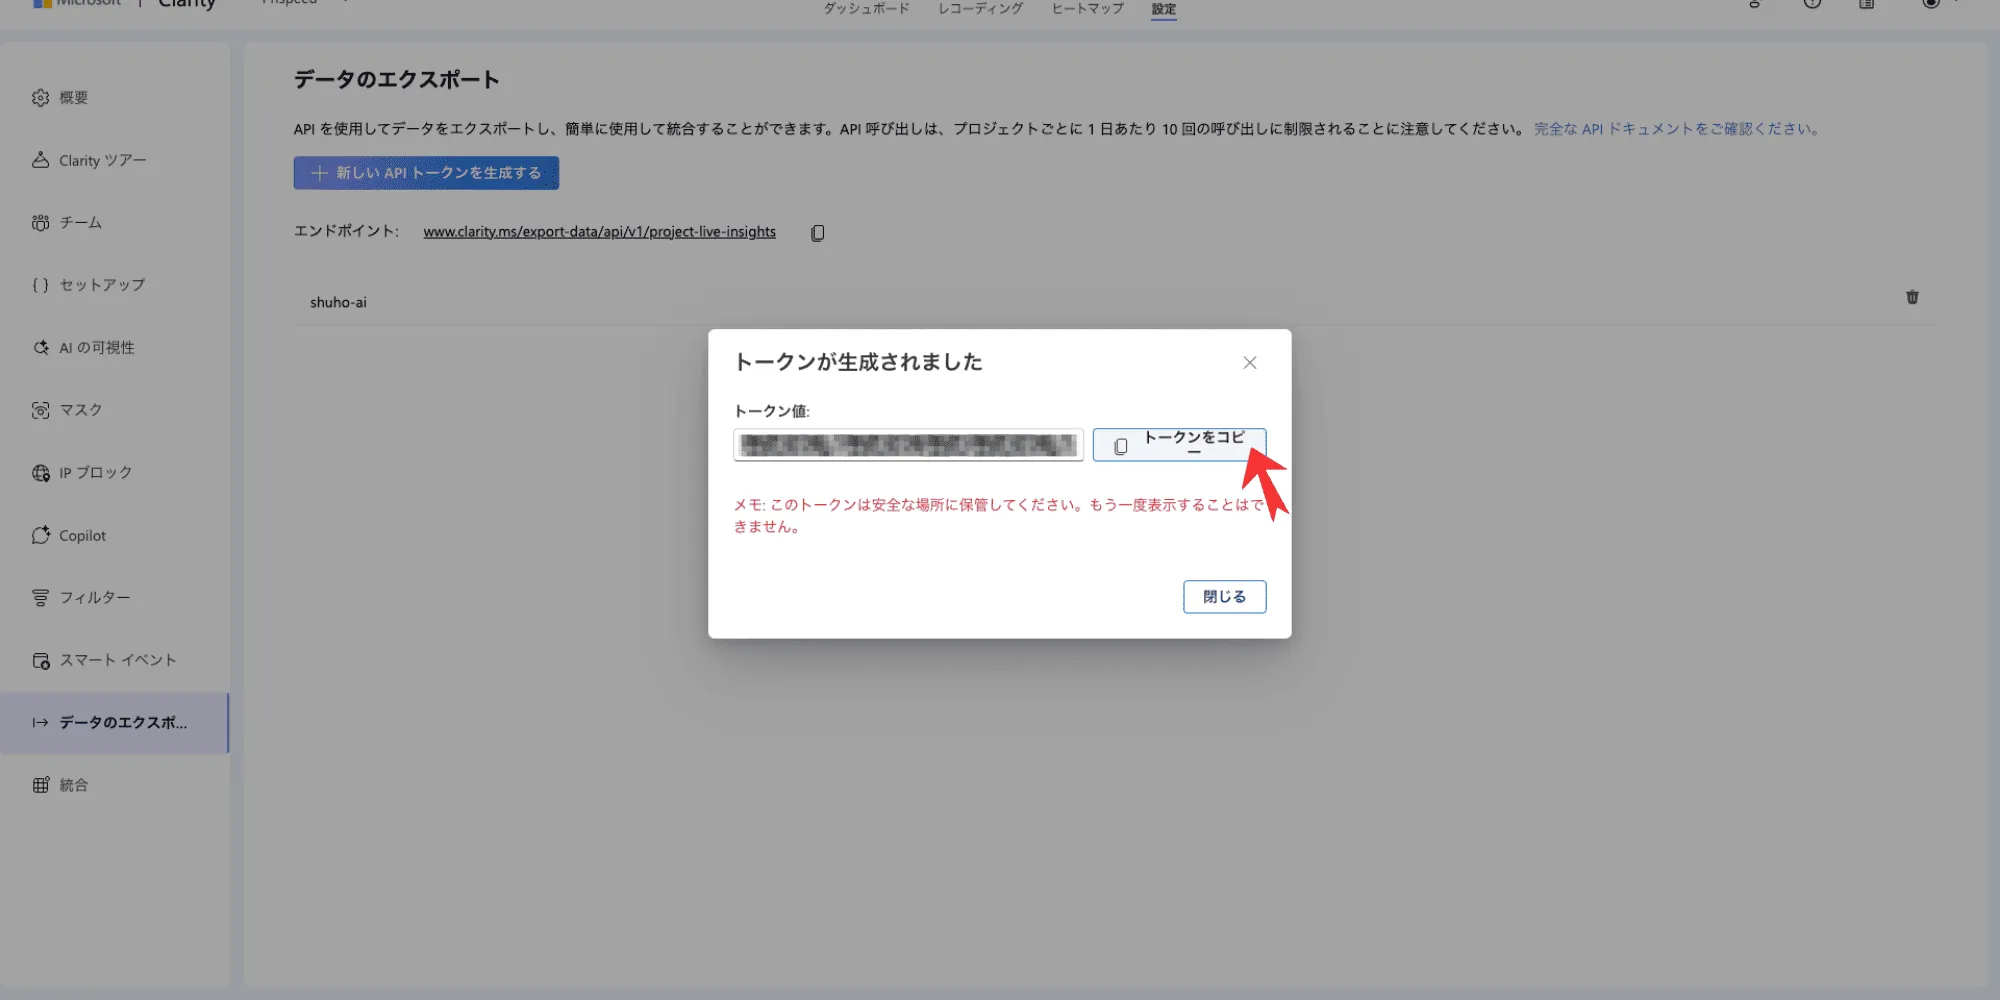Click the IP ブロック globe icon
Viewport: 2000px width, 1000px height.
click(x=40, y=472)
